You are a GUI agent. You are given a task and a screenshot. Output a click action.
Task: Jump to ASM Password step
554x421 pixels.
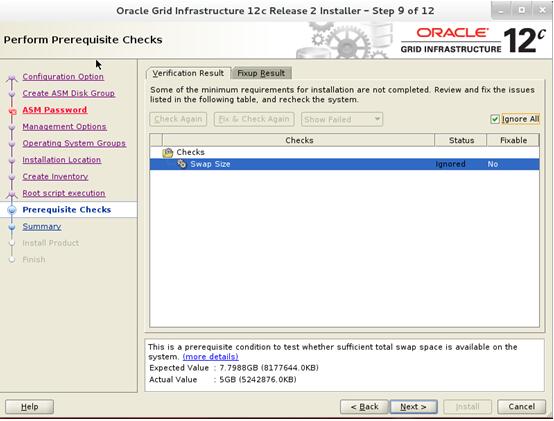(55, 110)
